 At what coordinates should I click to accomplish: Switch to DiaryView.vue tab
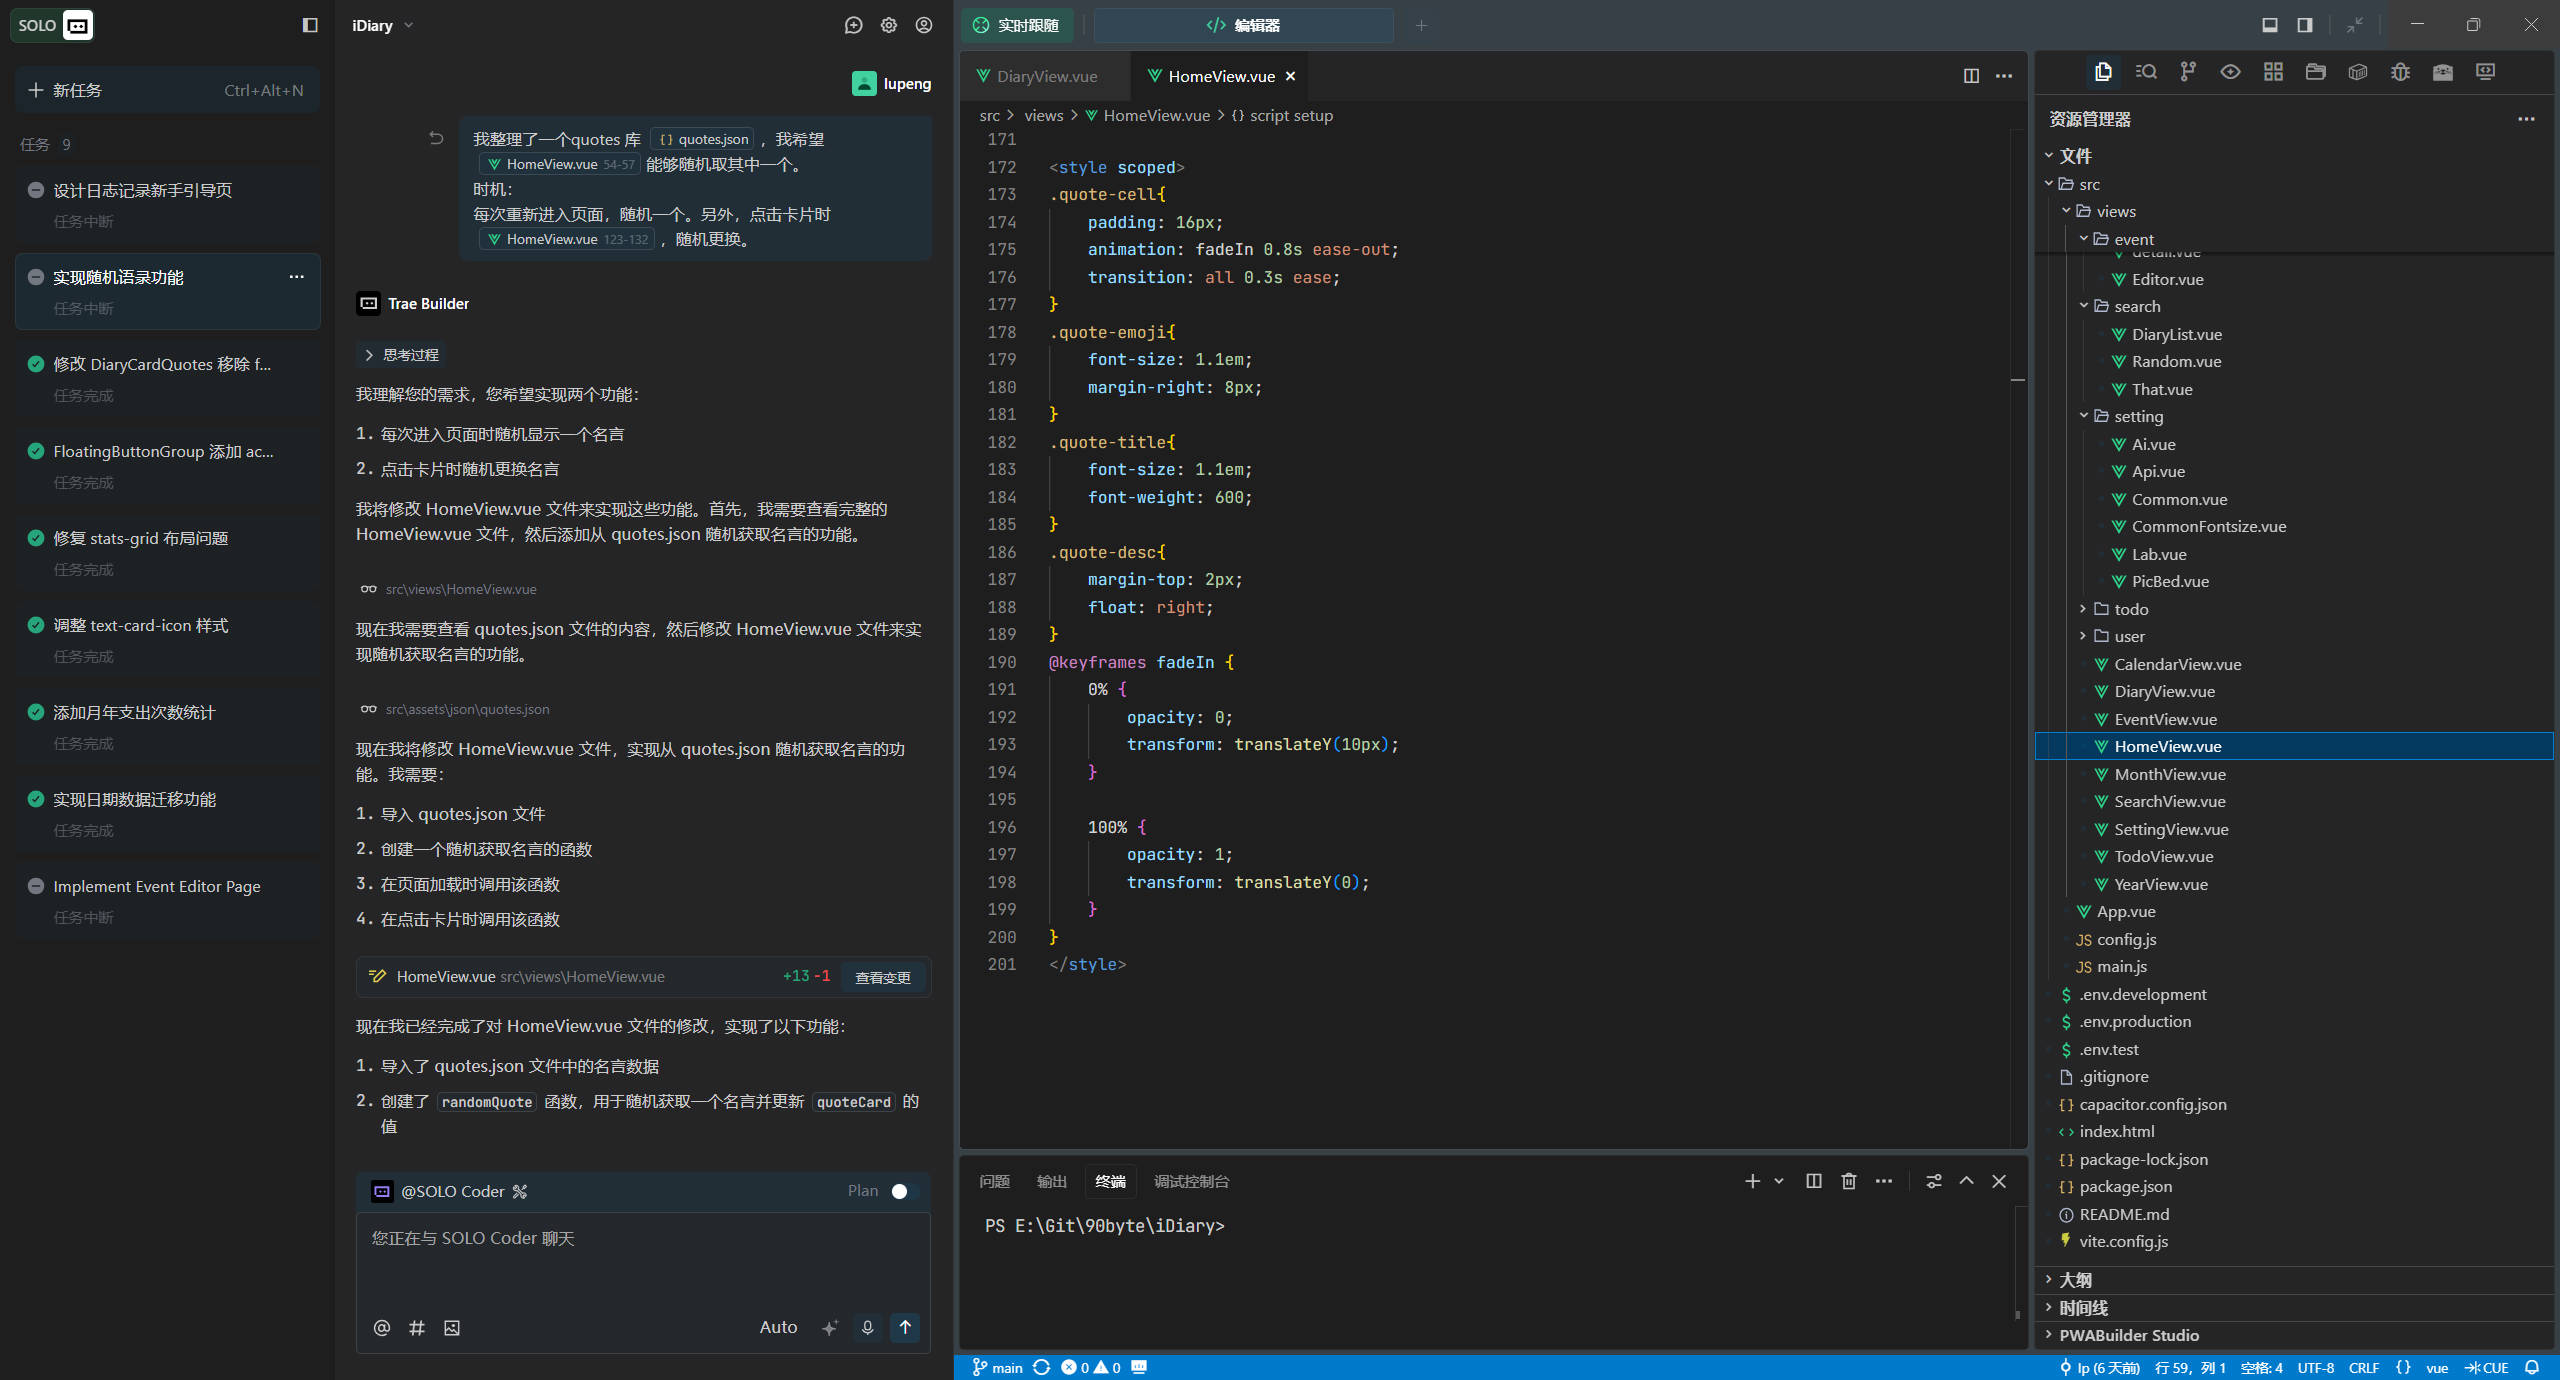click(1046, 76)
